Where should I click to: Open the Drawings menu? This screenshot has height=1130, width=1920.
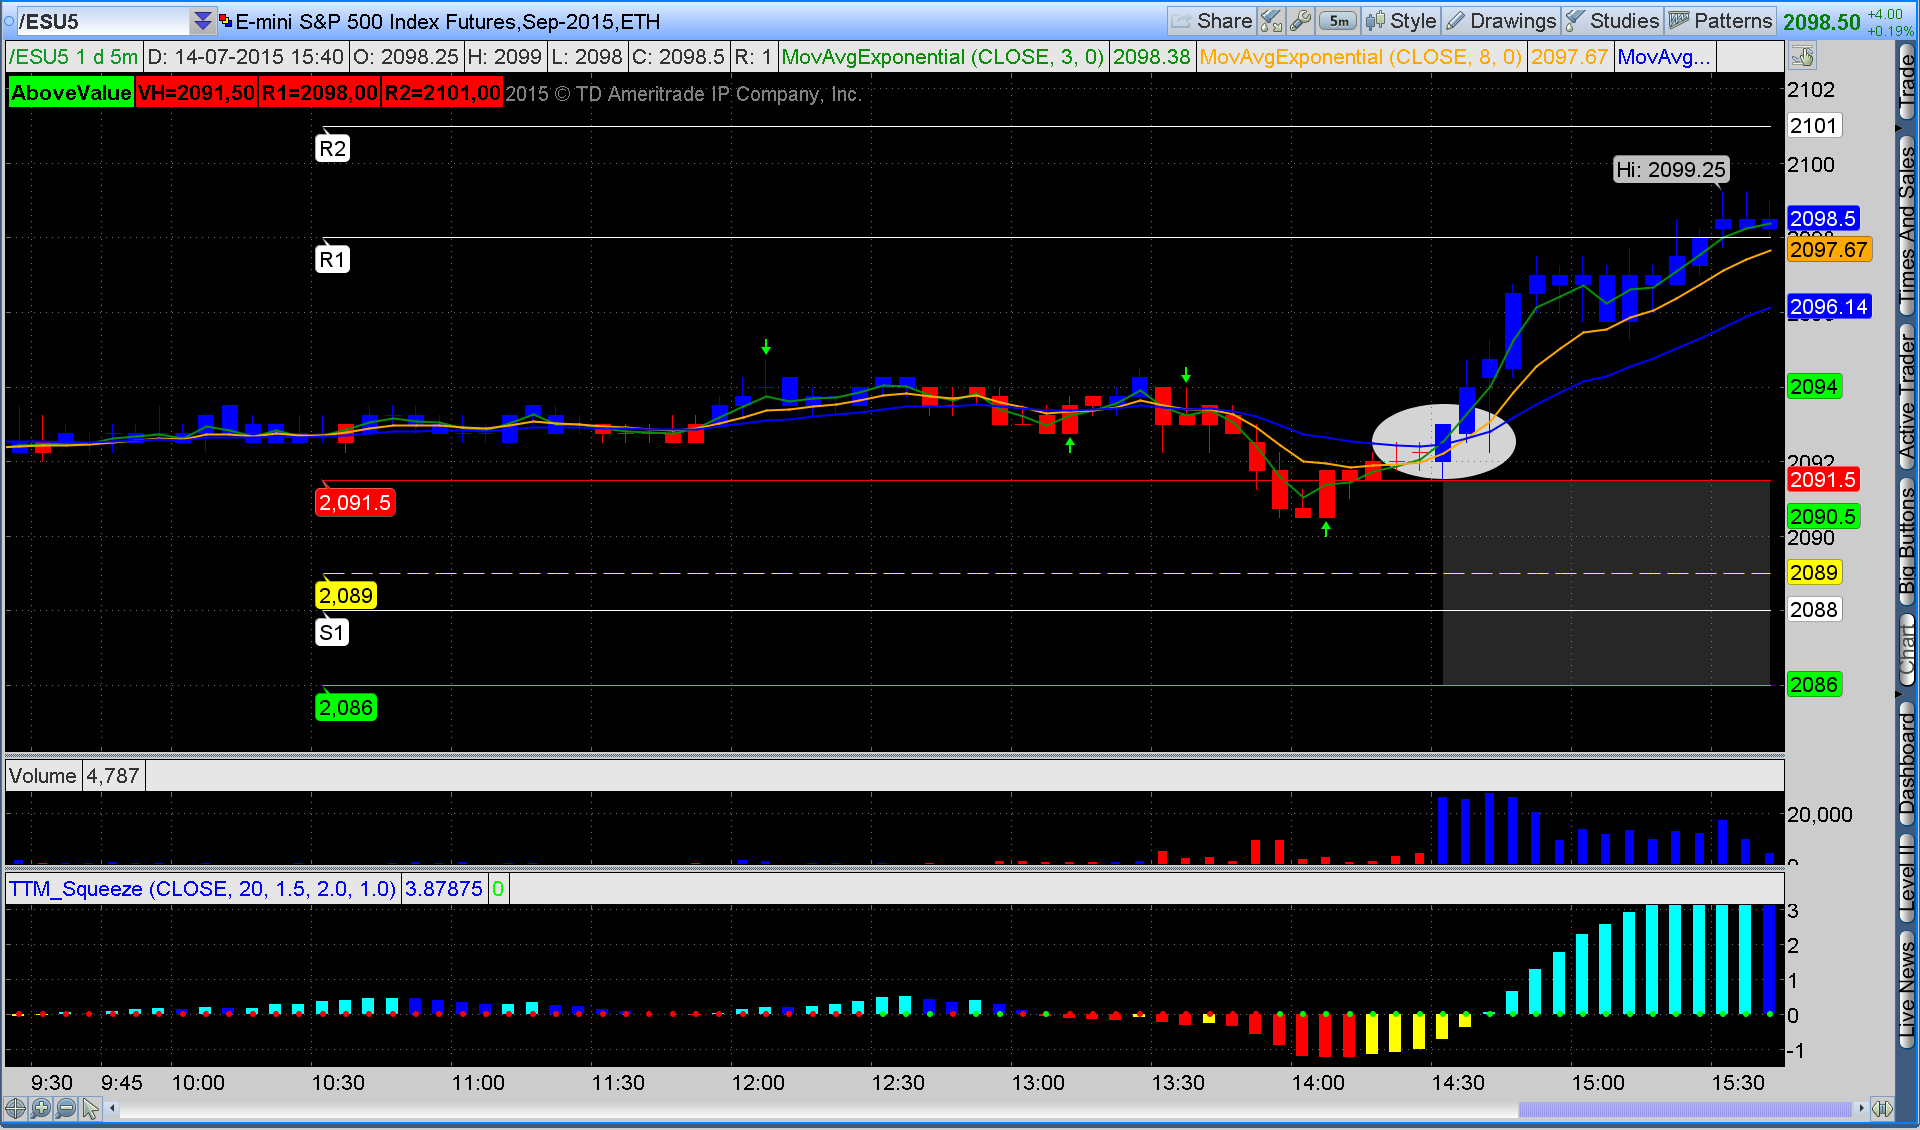tap(1501, 21)
